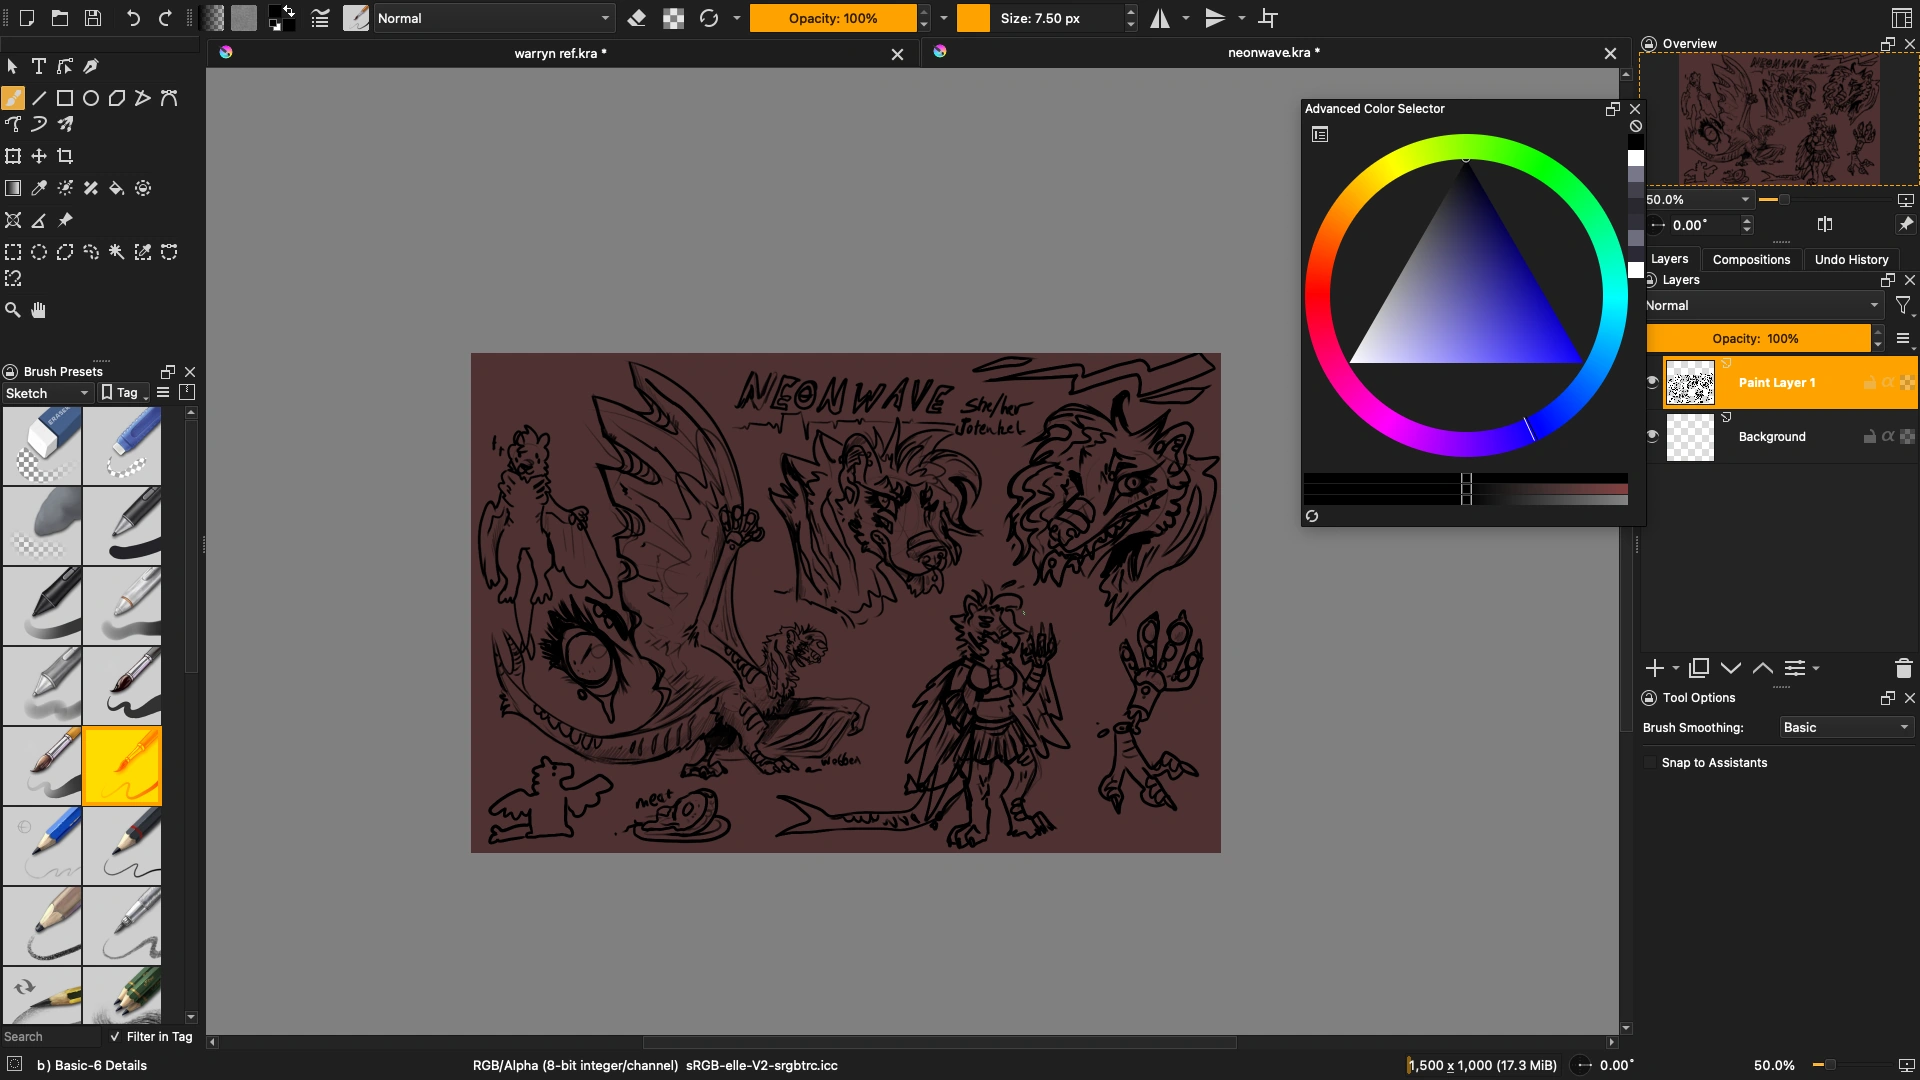This screenshot has width=1920, height=1080.
Task: Switch to warryn ref.kra document tab
Action: (560, 53)
